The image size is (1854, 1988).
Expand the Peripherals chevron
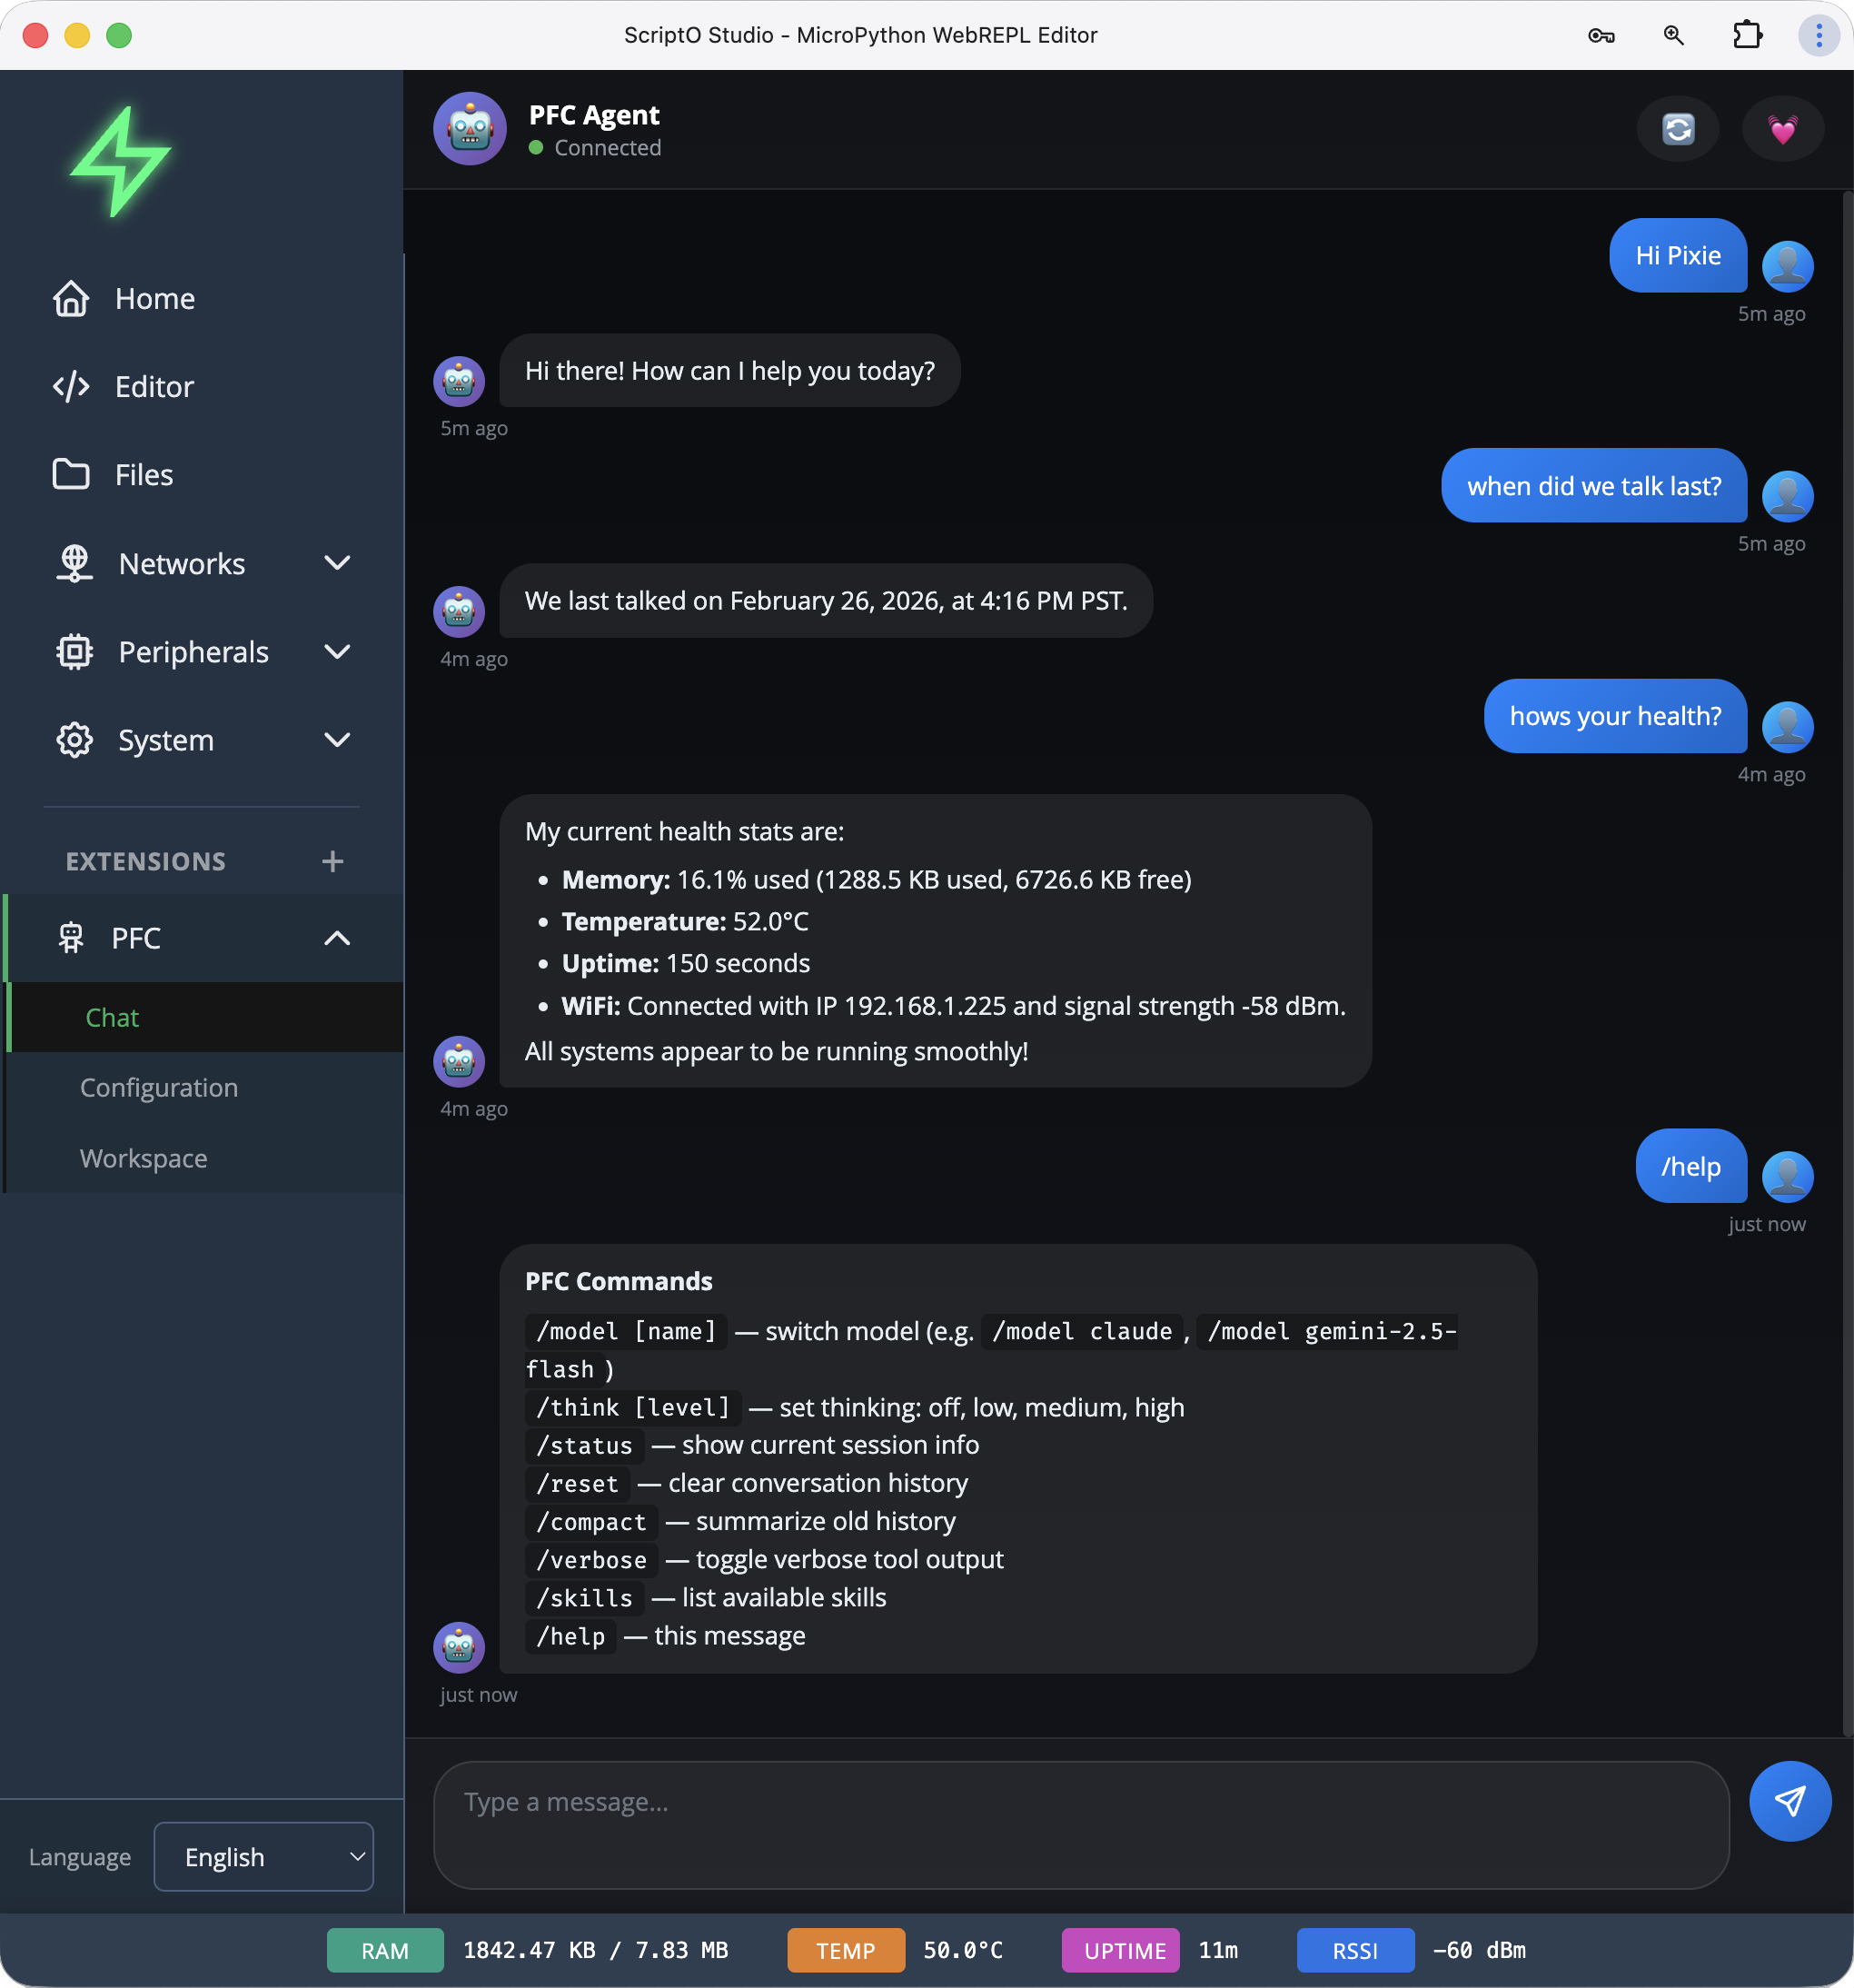[338, 651]
